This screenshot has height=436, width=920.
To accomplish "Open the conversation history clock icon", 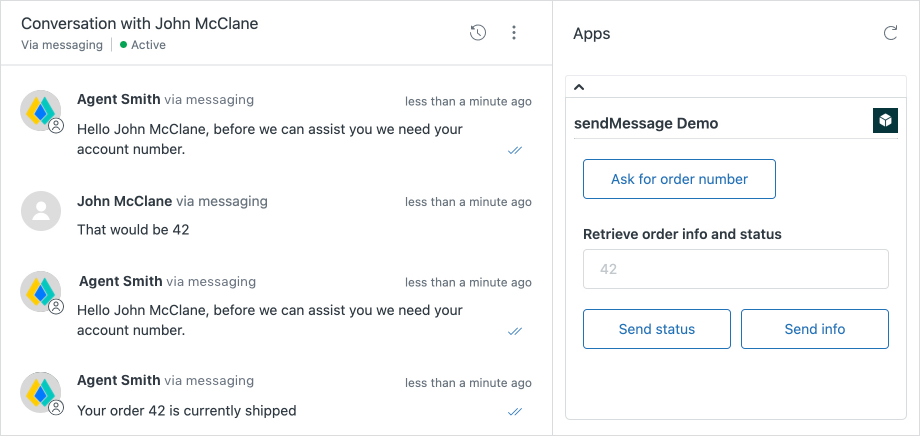I will click(x=478, y=33).
